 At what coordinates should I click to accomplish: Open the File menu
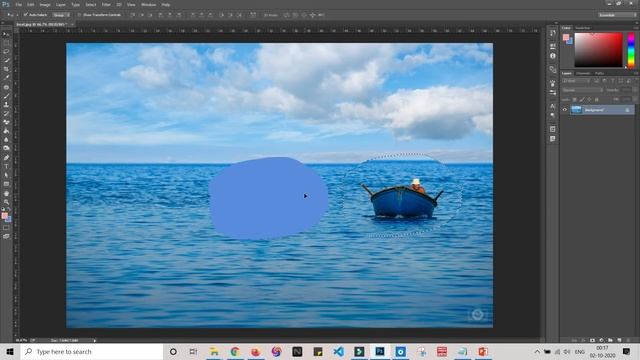click(x=18, y=4)
